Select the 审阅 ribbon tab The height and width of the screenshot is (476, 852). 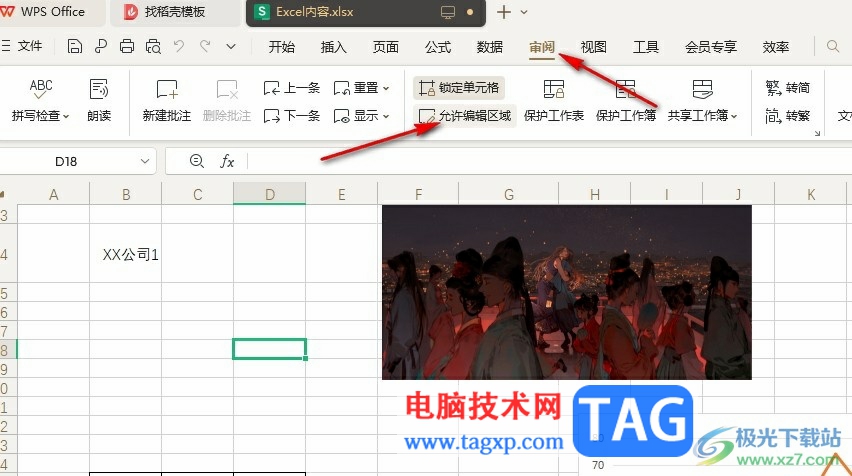click(542, 47)
